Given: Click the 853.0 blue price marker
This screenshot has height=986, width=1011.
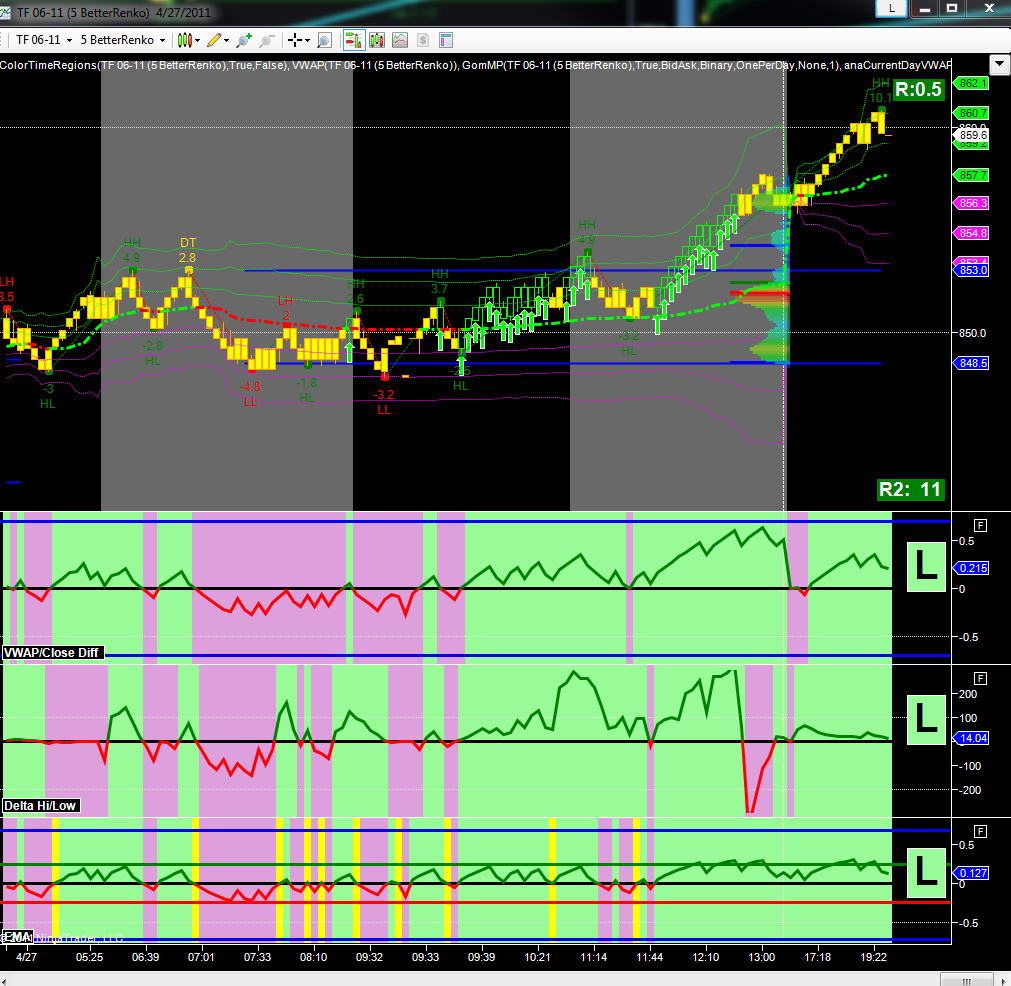Looking at the screenshot, I should click(972, 270).
